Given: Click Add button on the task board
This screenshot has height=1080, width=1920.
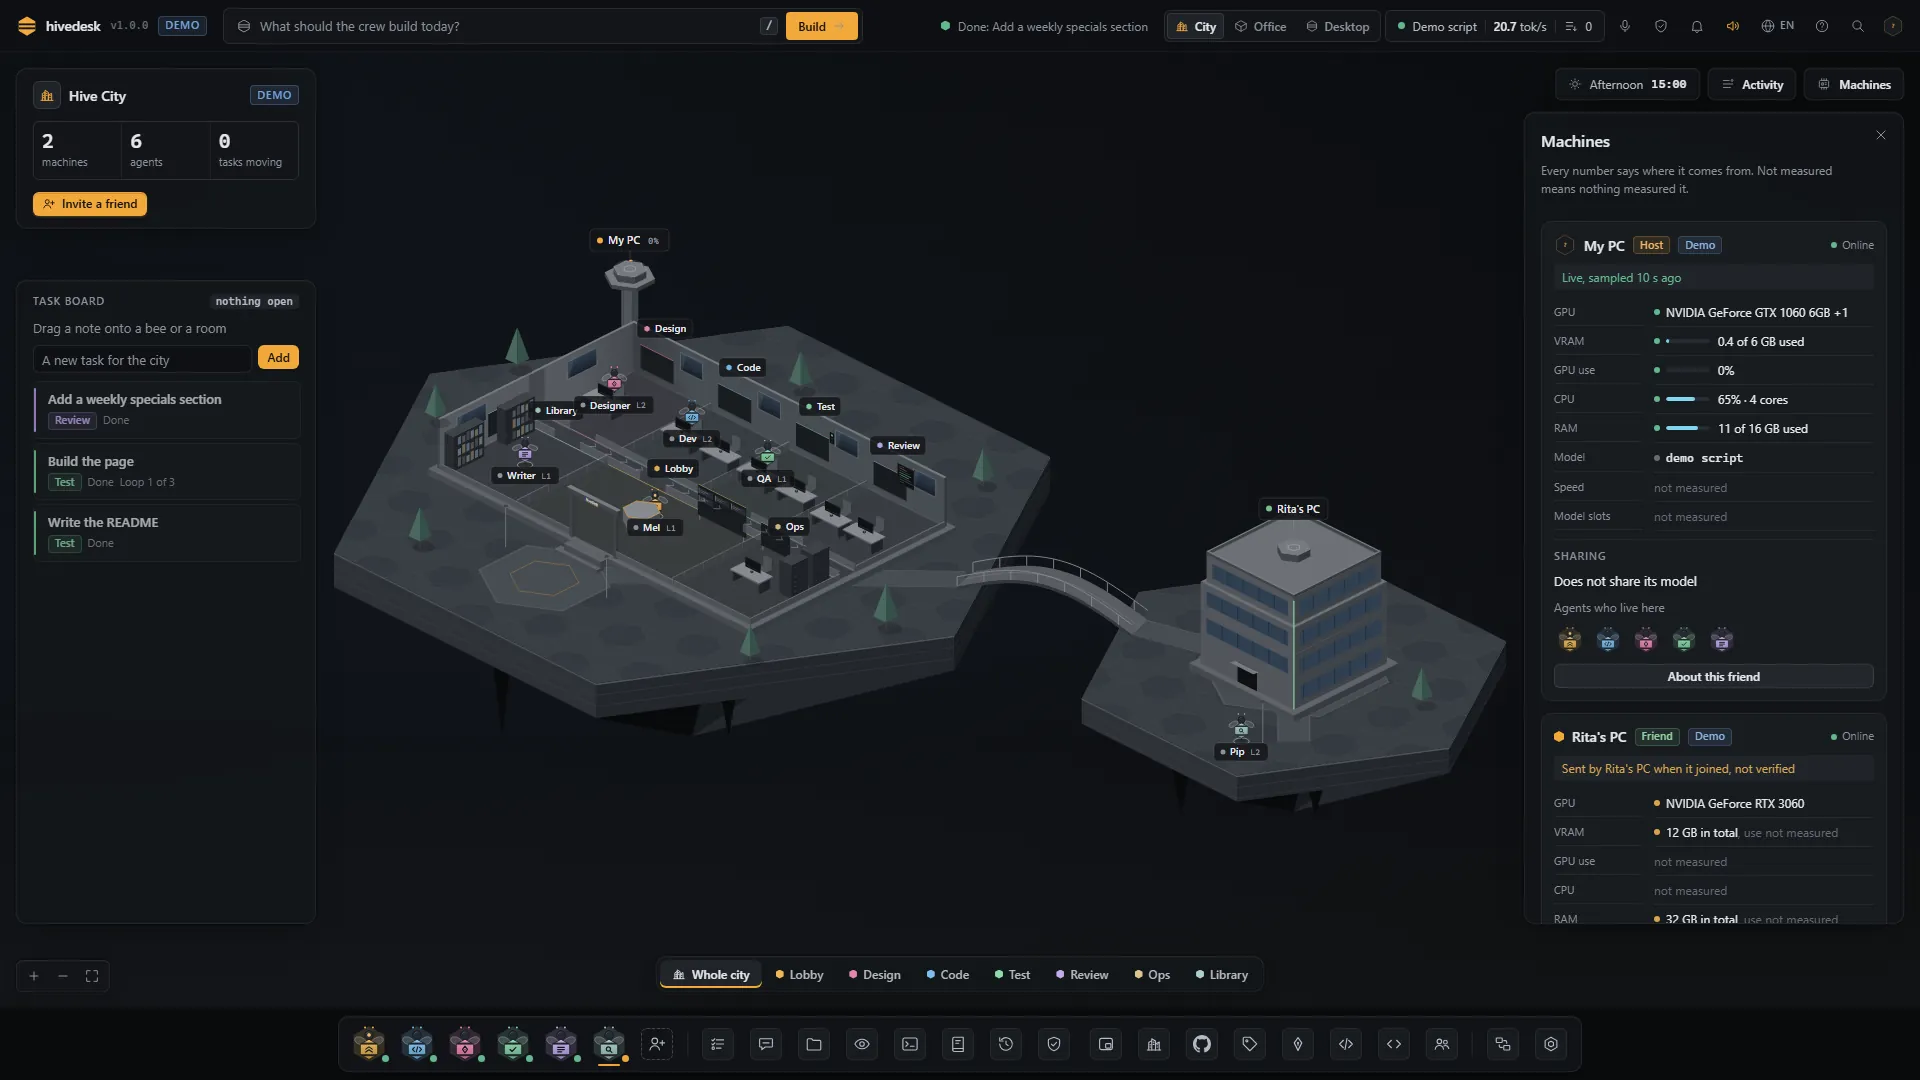Looking at the screenshot, I should tap(278, 358).
